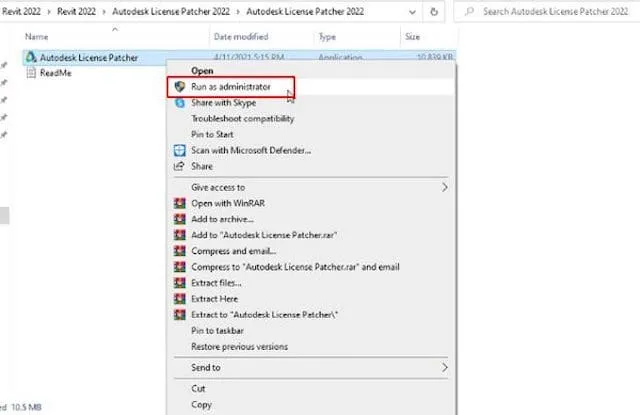Viewport: 640px width, 415px height.
Task: Click the shield icon beside Run as administrator
Action: click(180, 87)
